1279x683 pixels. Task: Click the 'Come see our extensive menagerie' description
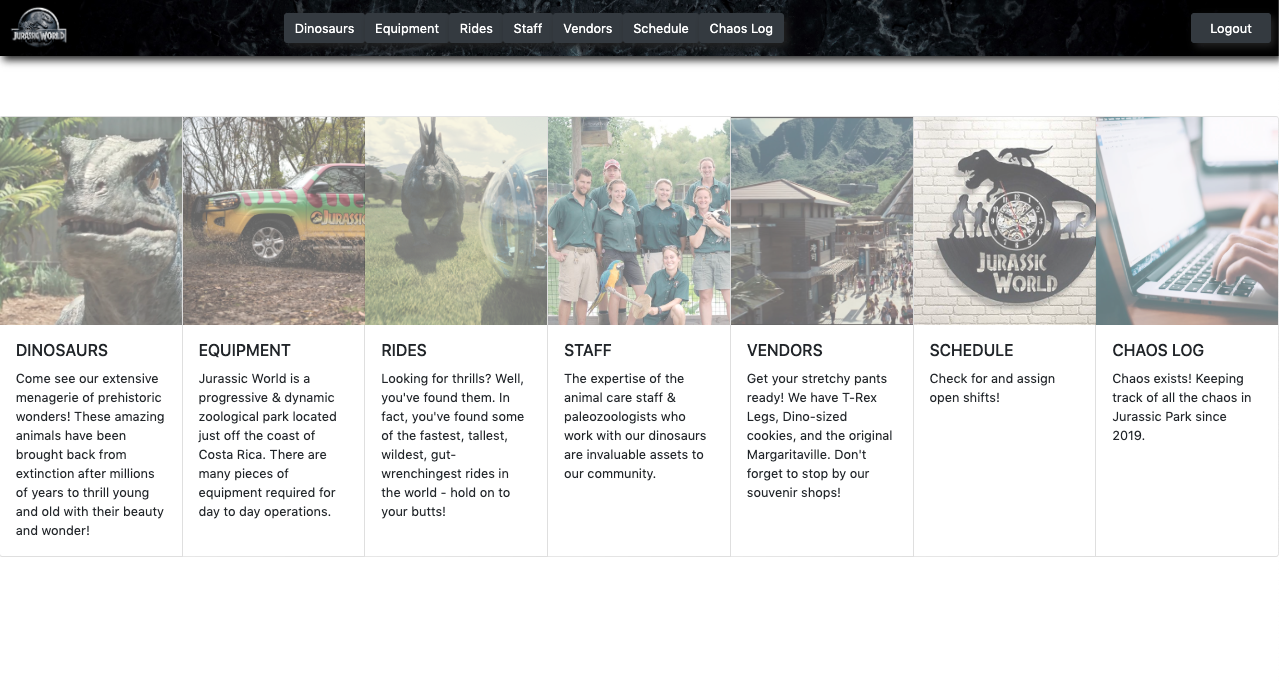[x=91, y=455]
